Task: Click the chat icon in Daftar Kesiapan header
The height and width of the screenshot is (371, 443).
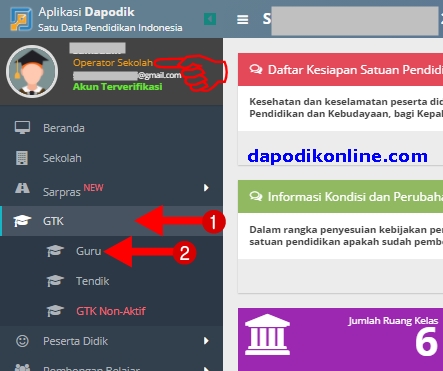Action: (256, 69)
